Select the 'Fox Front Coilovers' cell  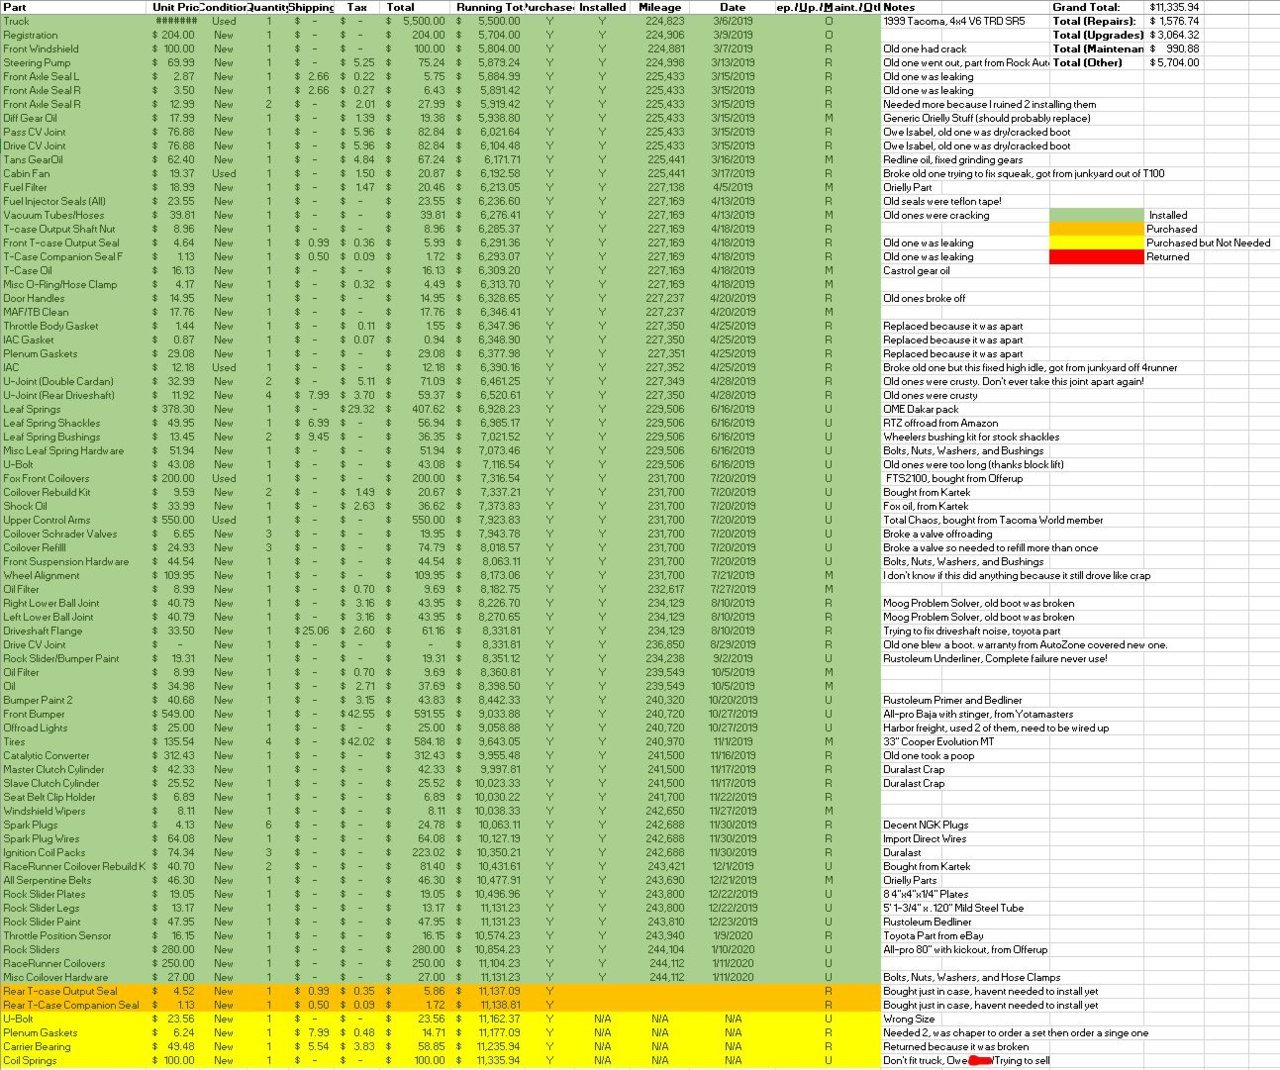(75, 478)
